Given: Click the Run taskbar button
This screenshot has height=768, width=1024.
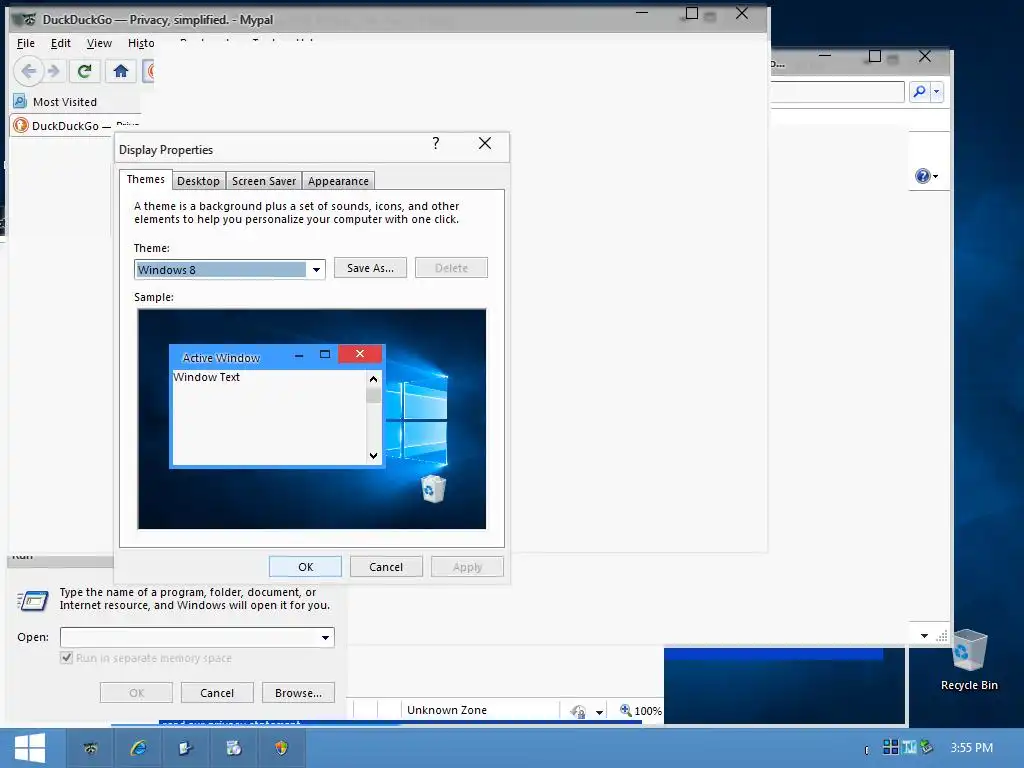Looking at the screenshot, I should point(185,748).
